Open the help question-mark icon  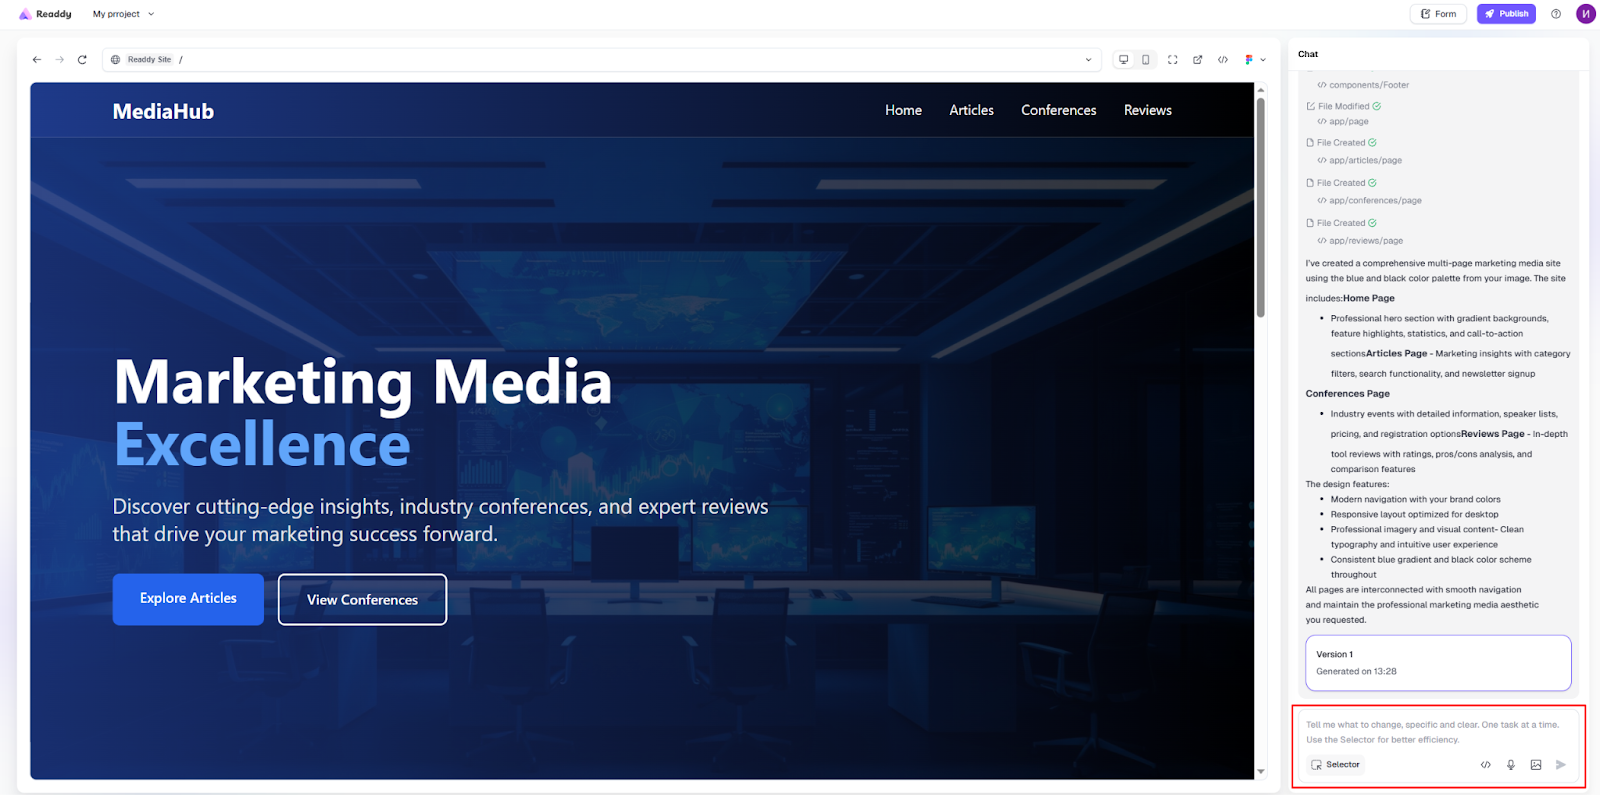(1556, 14)
